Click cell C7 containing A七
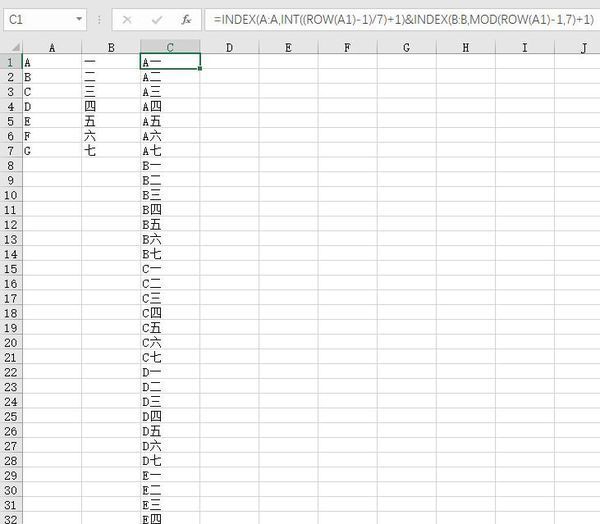 coord(170,151)
